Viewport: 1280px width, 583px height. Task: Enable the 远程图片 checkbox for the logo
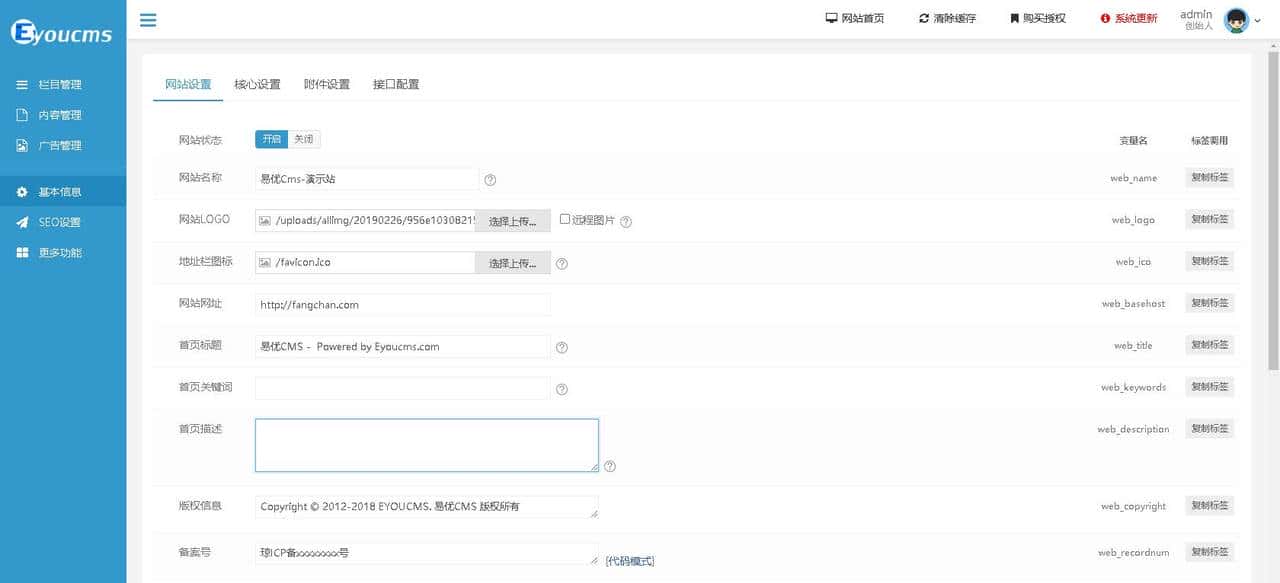pos(566,219)
